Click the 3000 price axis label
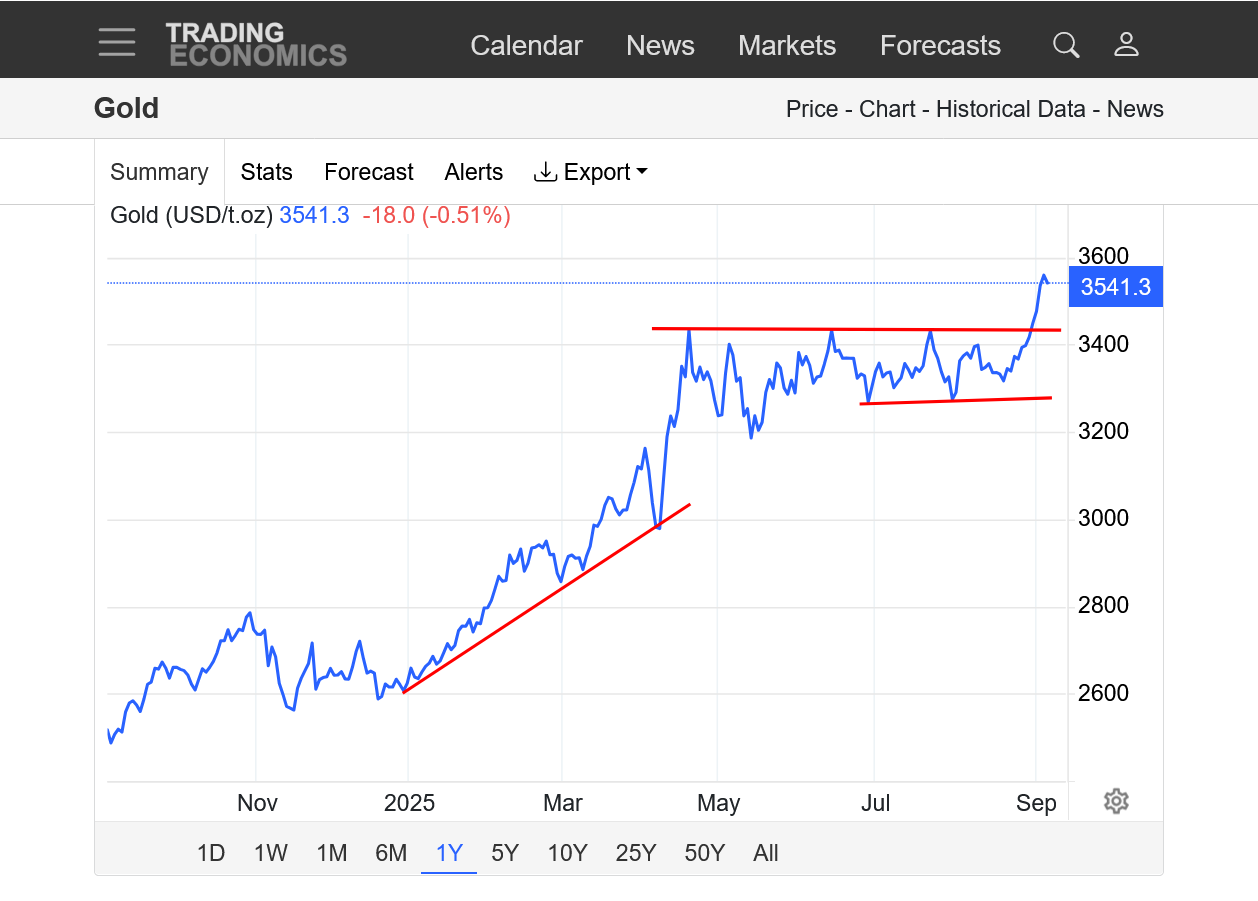 1104,519
